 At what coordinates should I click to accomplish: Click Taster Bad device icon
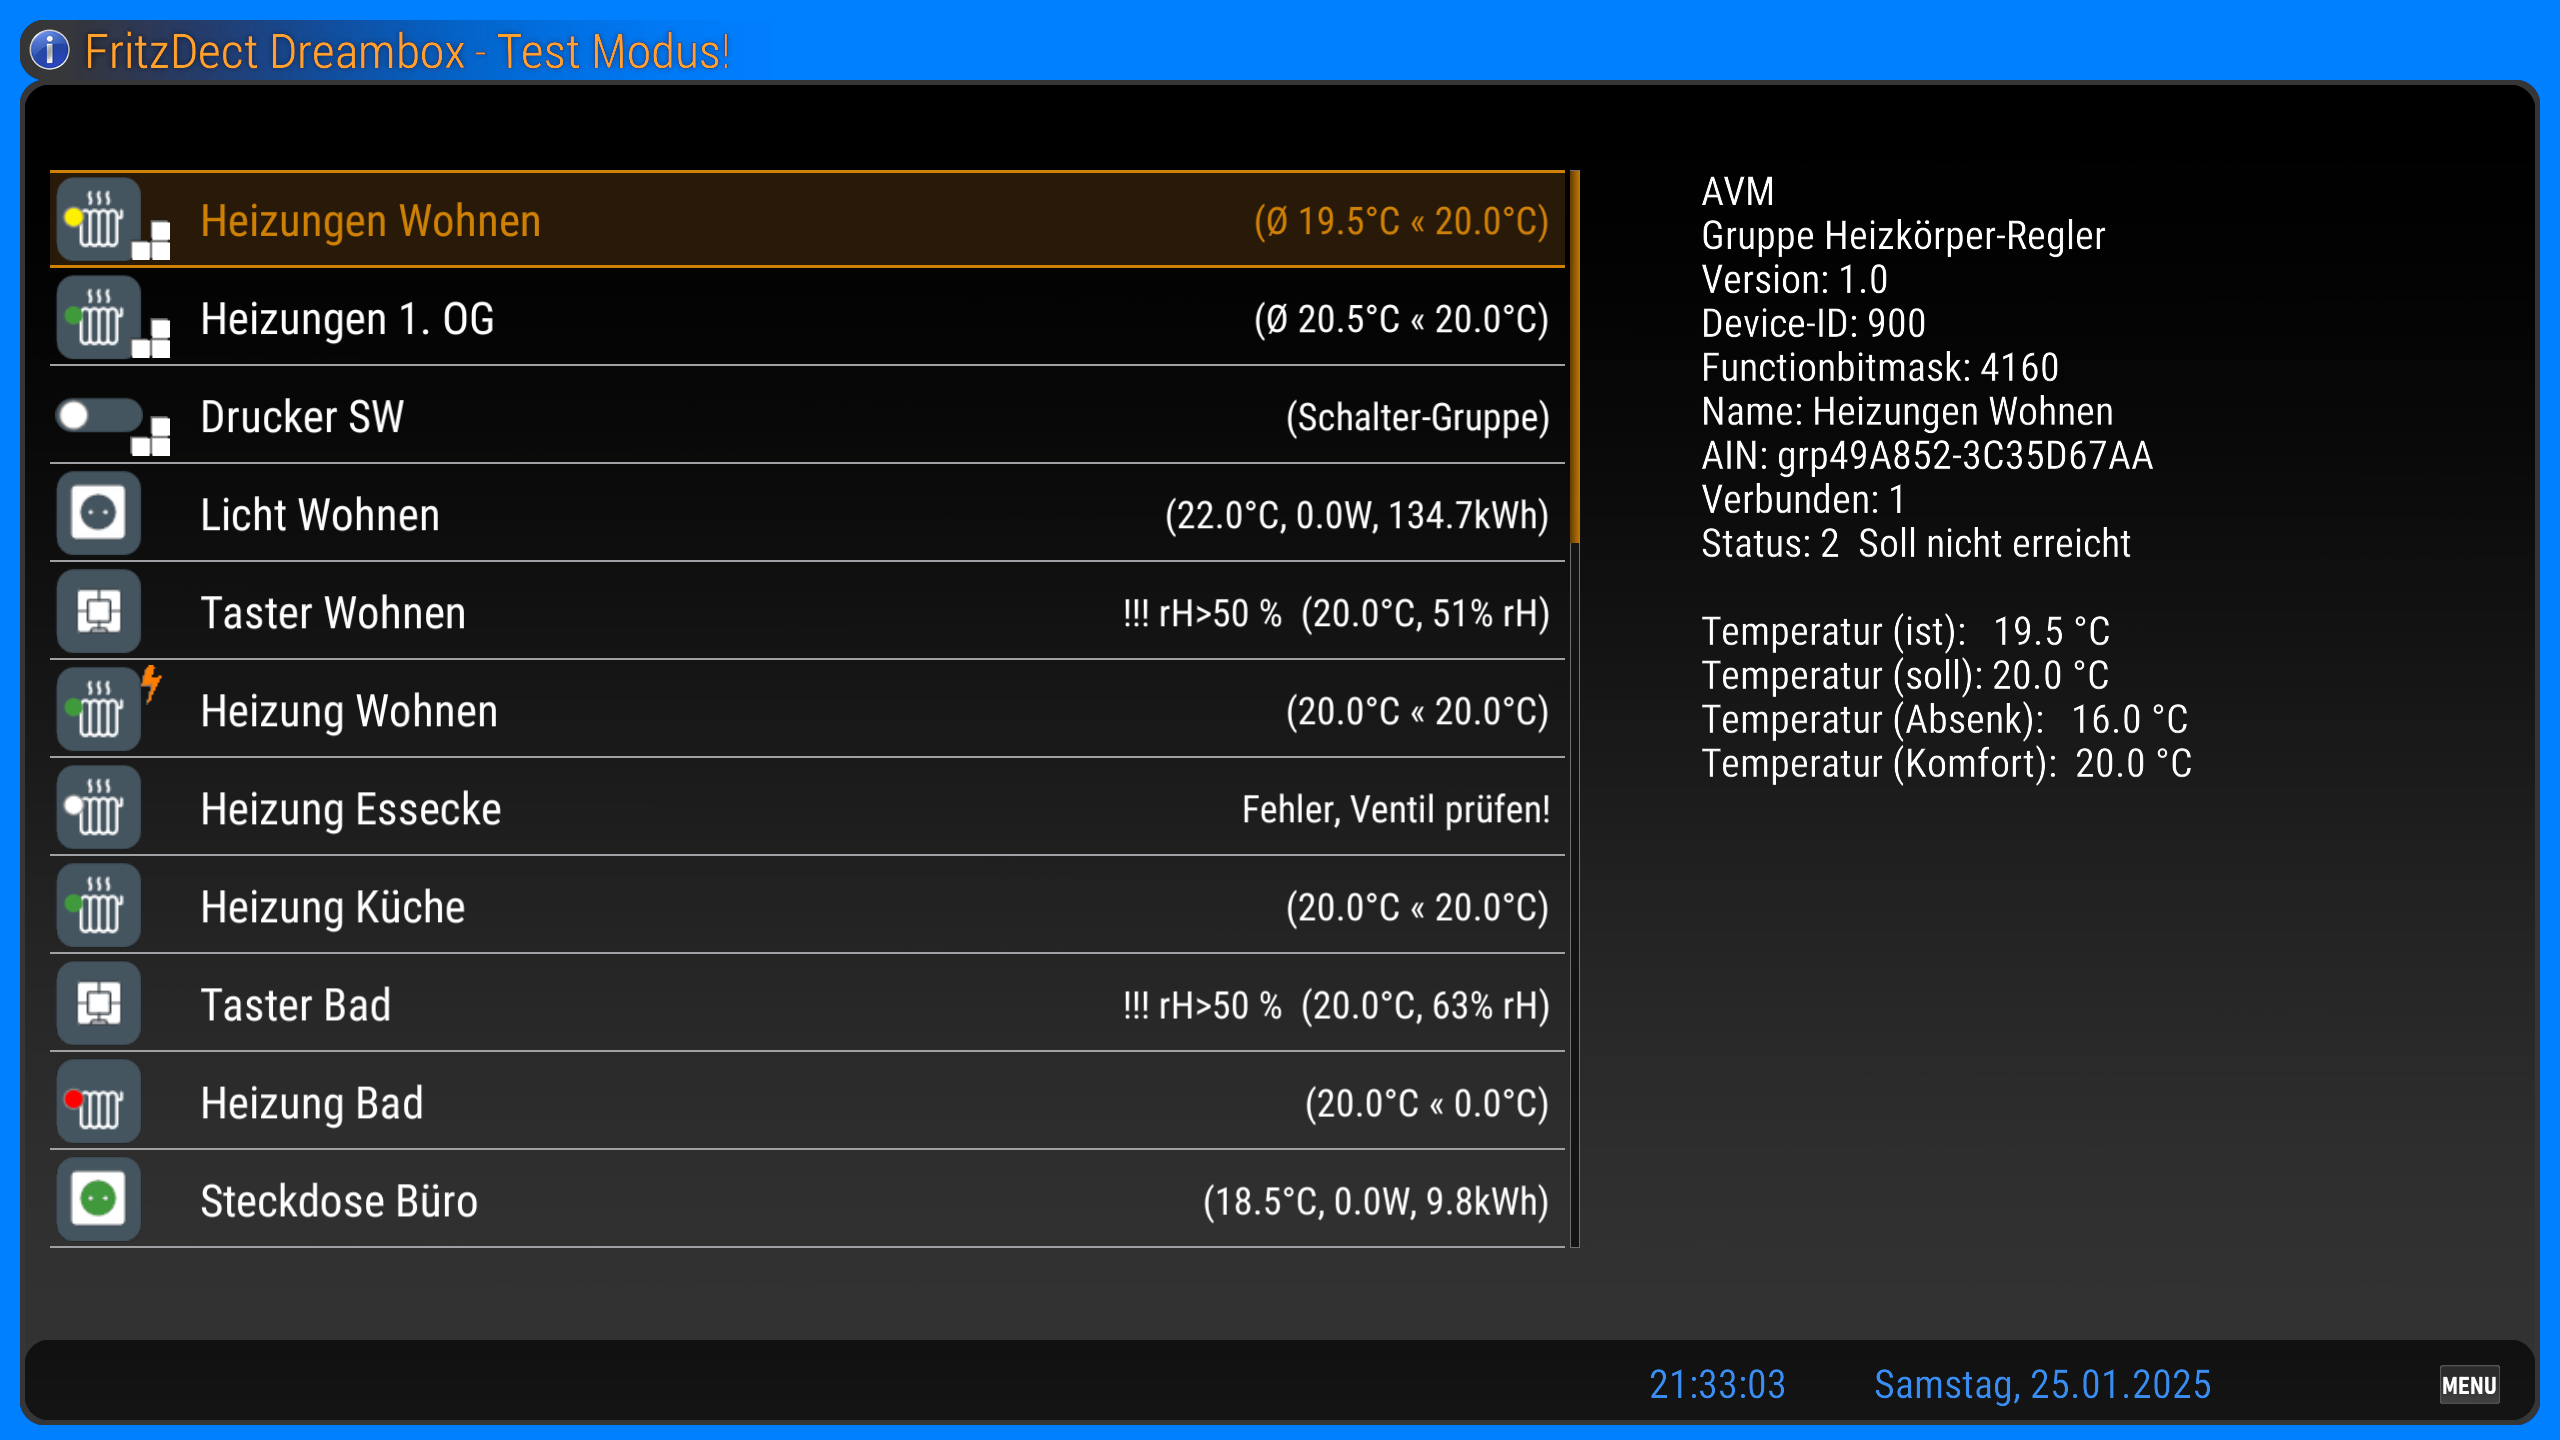coord(99,1004)
